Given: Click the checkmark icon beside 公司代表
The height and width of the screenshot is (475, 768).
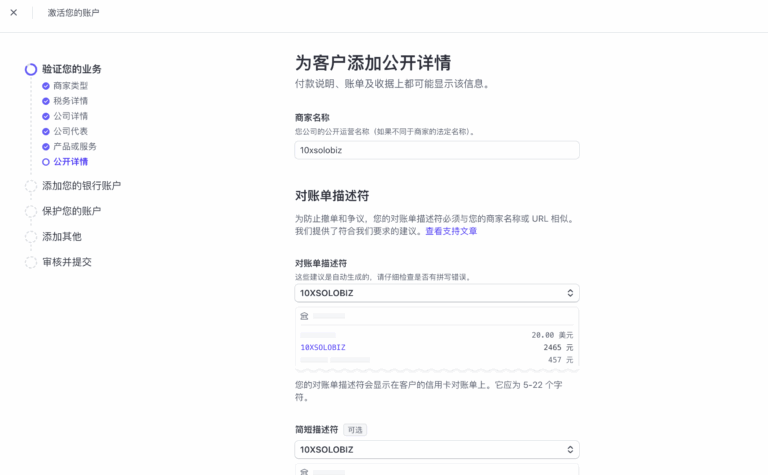Looking at the screenshot, I should (x=46, y=131).
